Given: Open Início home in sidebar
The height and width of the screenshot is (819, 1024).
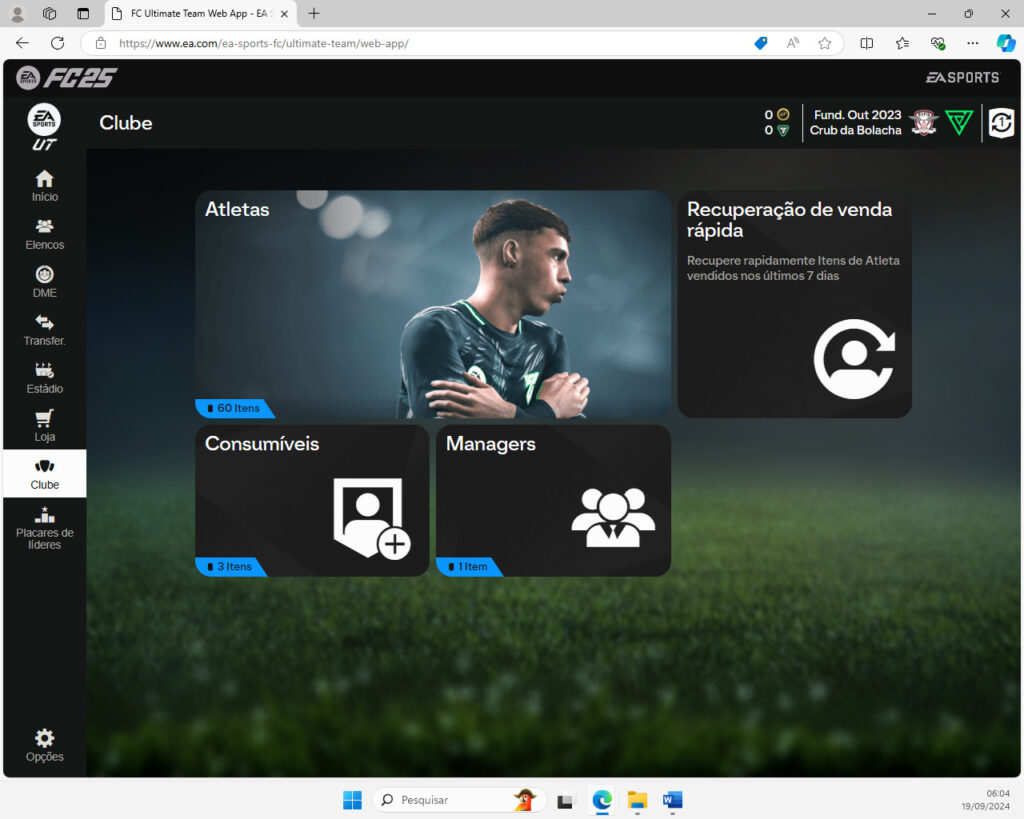Looking at the screenshot, I should [44, 186].
